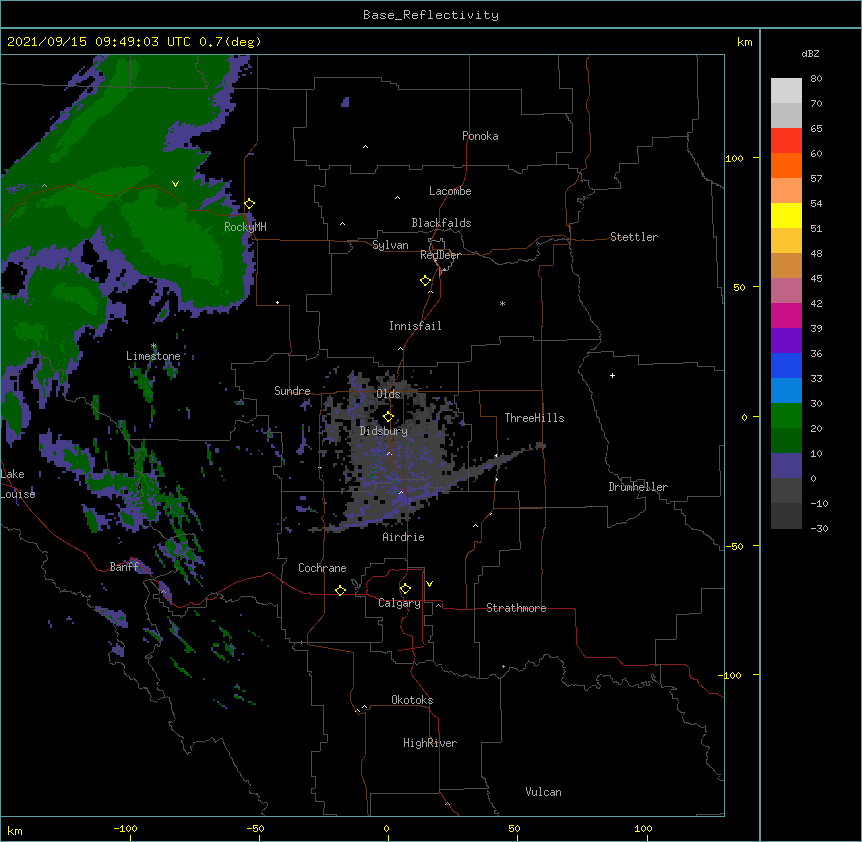
Task: Click the RockyMH label
Action: tap(245, 226)
